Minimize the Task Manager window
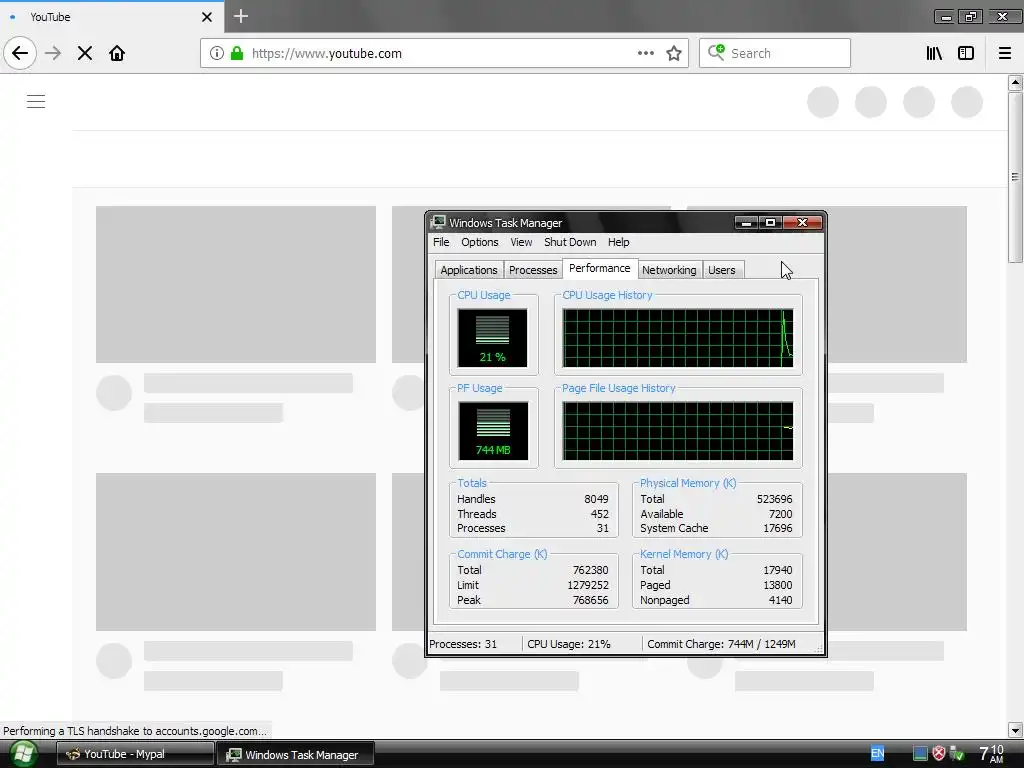This screenshot has height=768, width=1024. coord(746,223)
